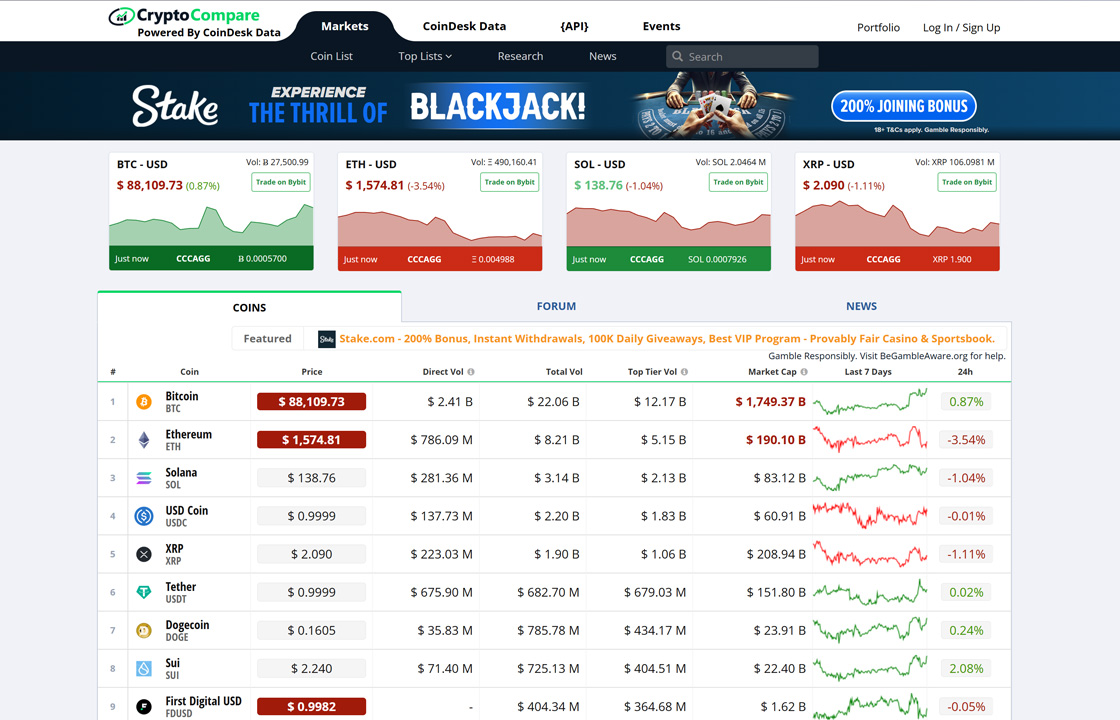Sort by the Price column header
Image resolution: width=1120 pixels, height=720 pixels.
point(311,372)
